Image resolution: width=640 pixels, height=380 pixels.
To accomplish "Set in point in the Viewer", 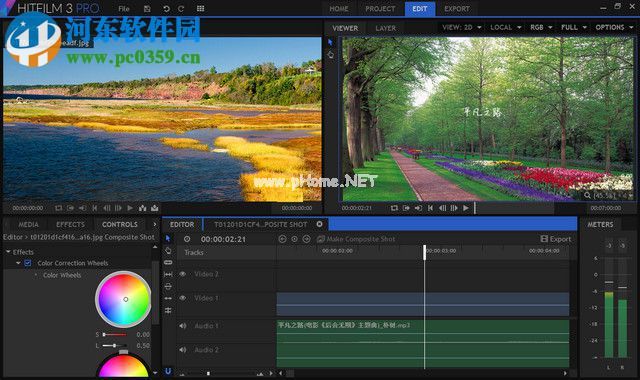I will [406, 208].
